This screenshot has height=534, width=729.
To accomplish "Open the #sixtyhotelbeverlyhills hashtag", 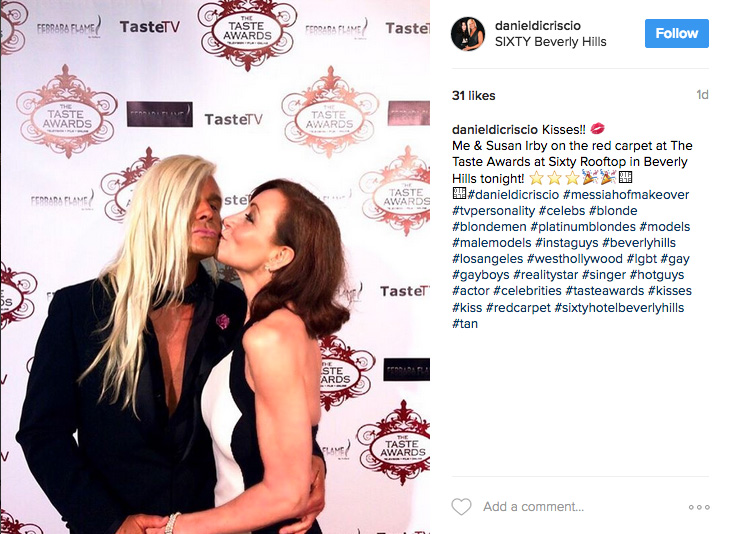I will click(x=619, y=308).
